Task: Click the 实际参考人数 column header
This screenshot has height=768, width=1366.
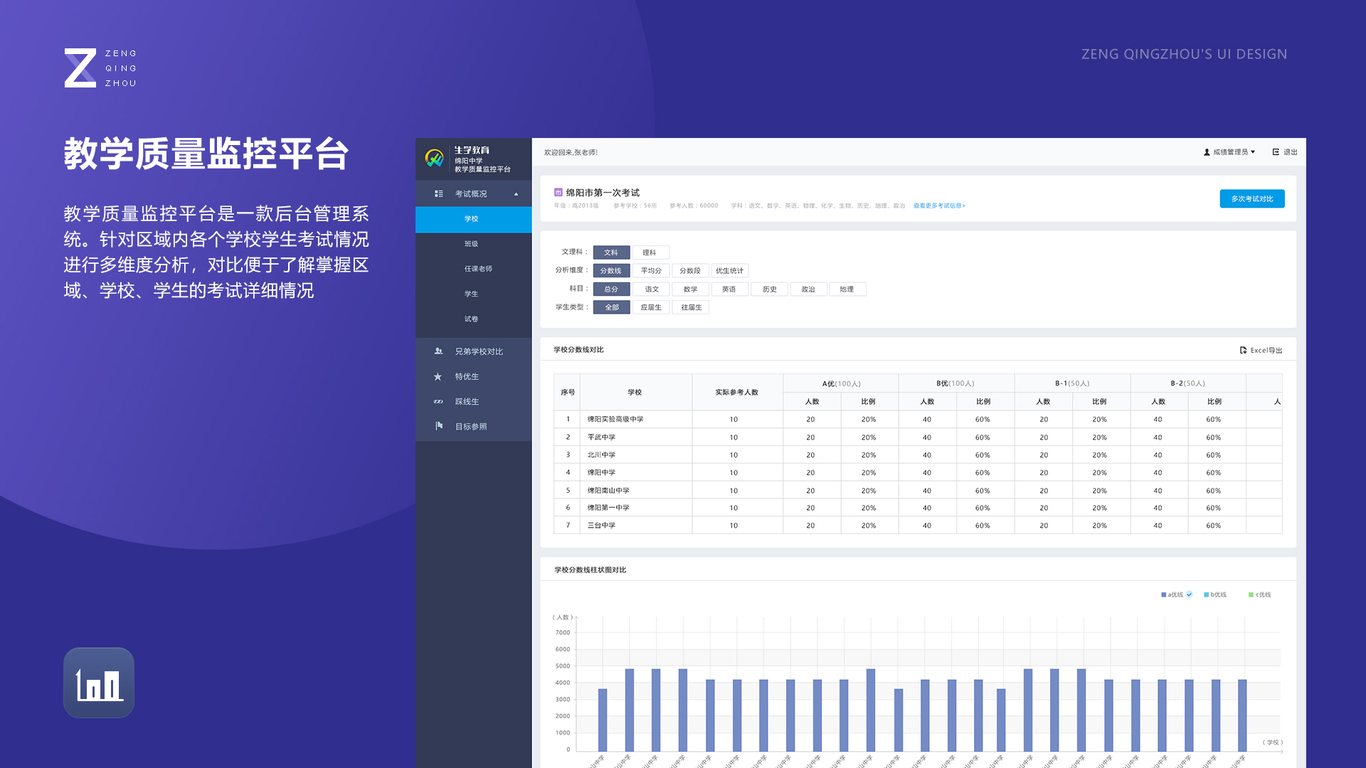Action: click(x=737, y=392)
